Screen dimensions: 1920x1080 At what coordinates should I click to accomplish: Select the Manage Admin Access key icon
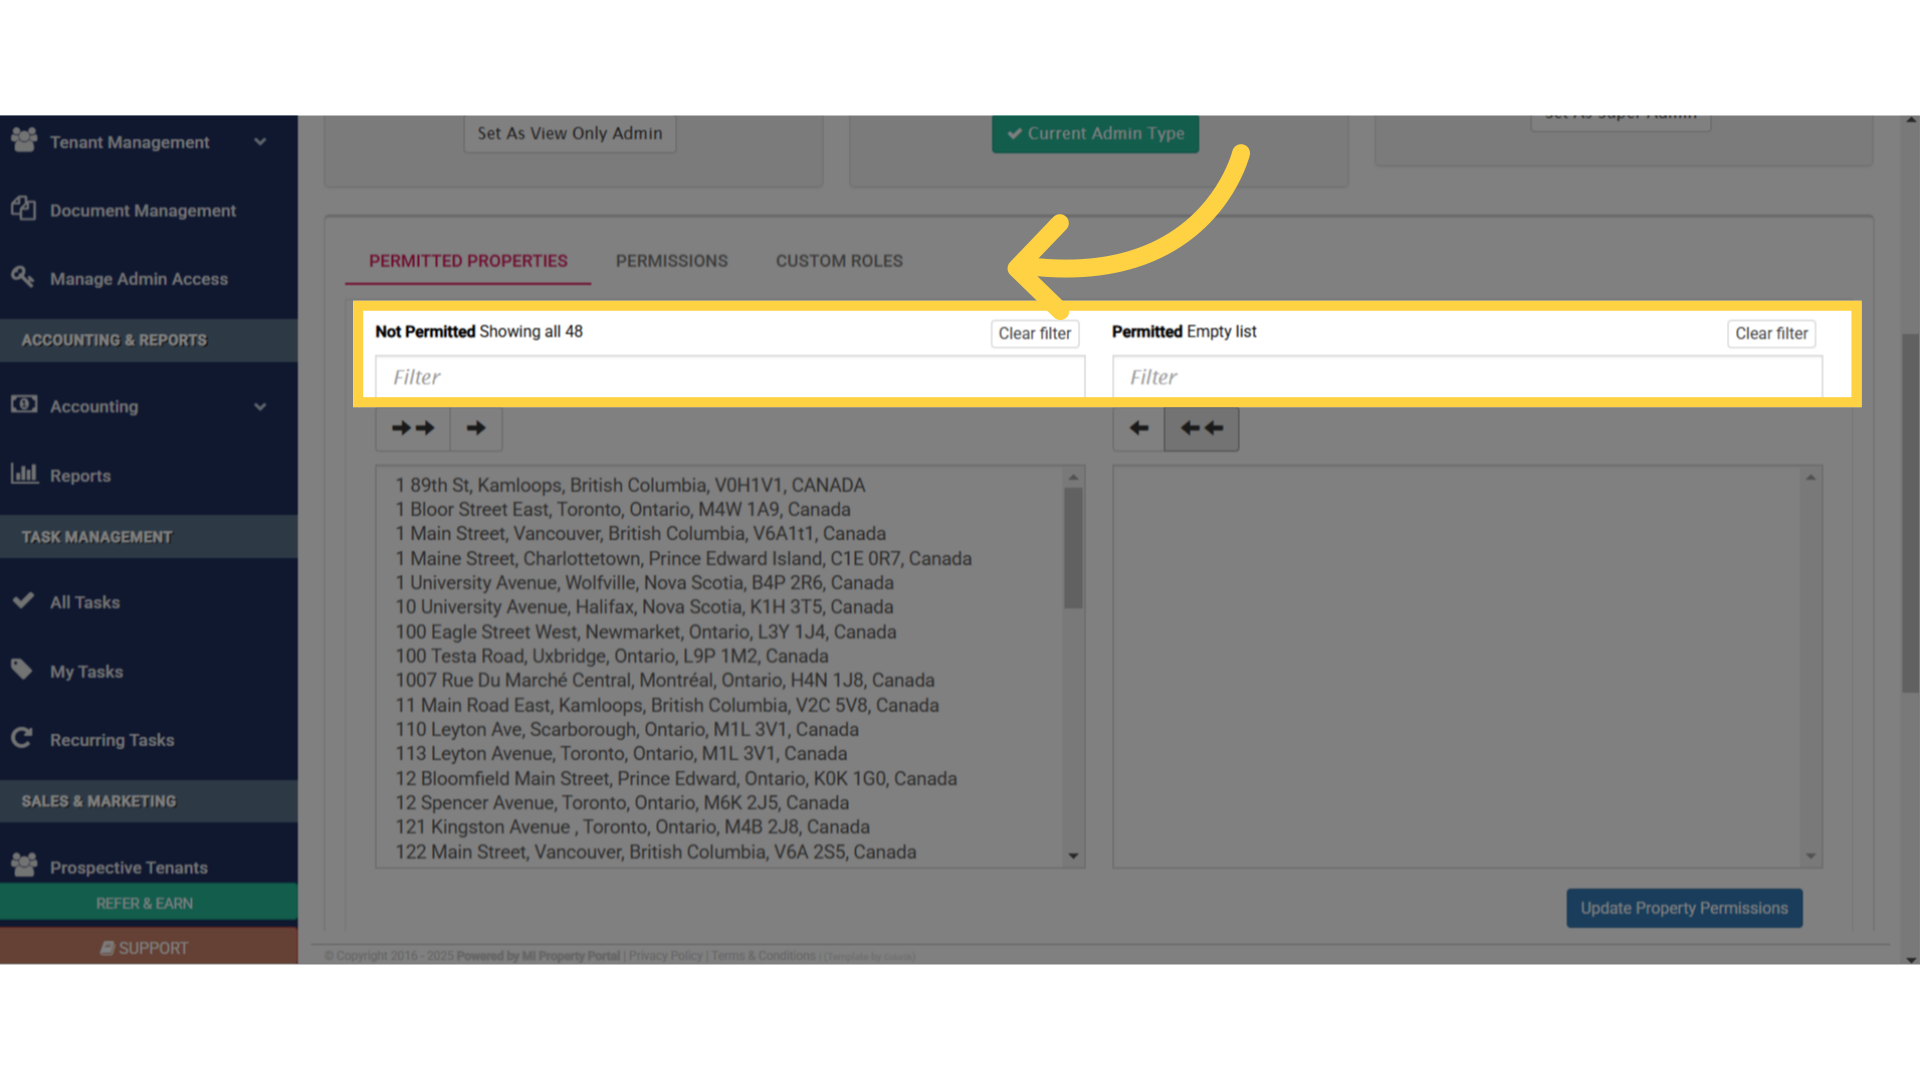(24, 278)
